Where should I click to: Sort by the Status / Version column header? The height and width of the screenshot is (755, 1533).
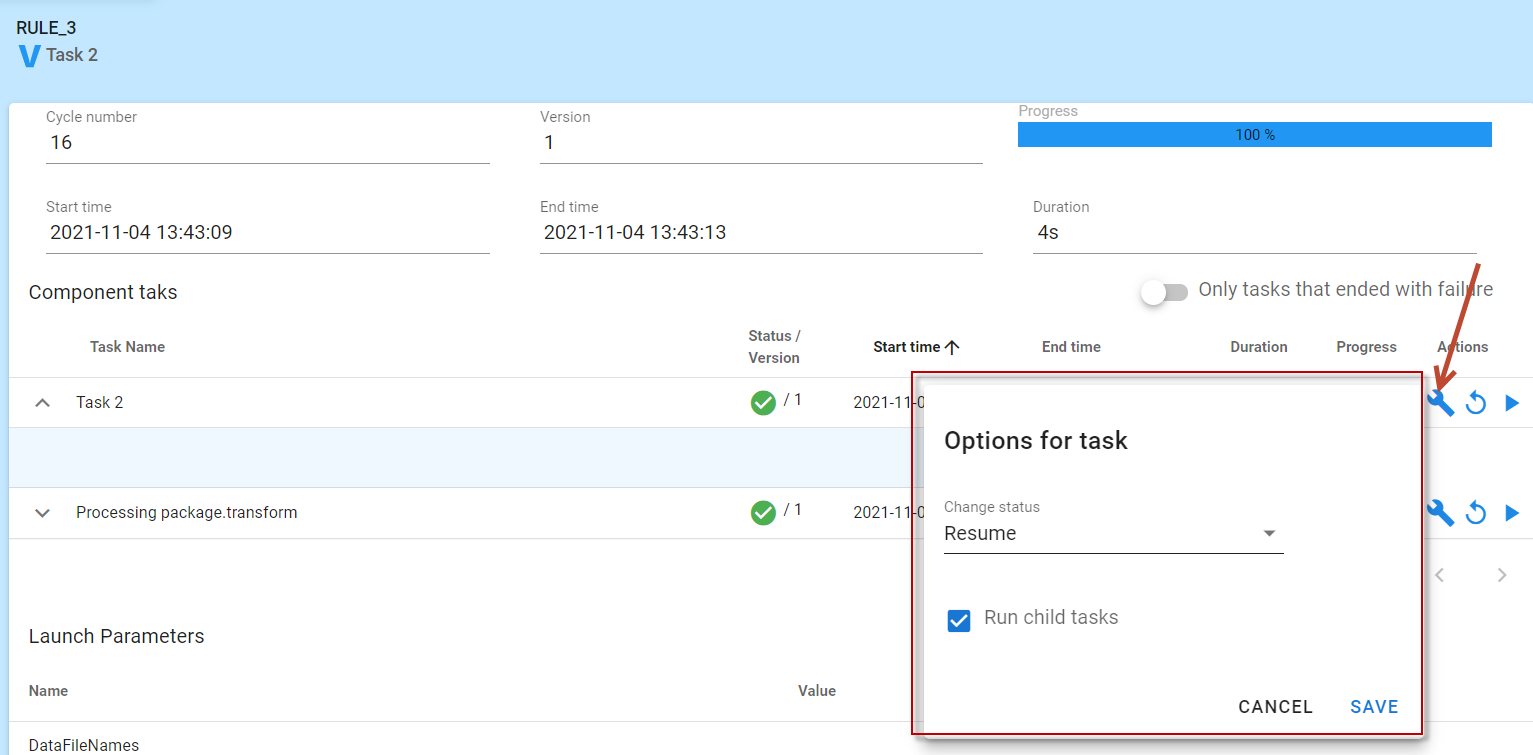tap(774, 347)
